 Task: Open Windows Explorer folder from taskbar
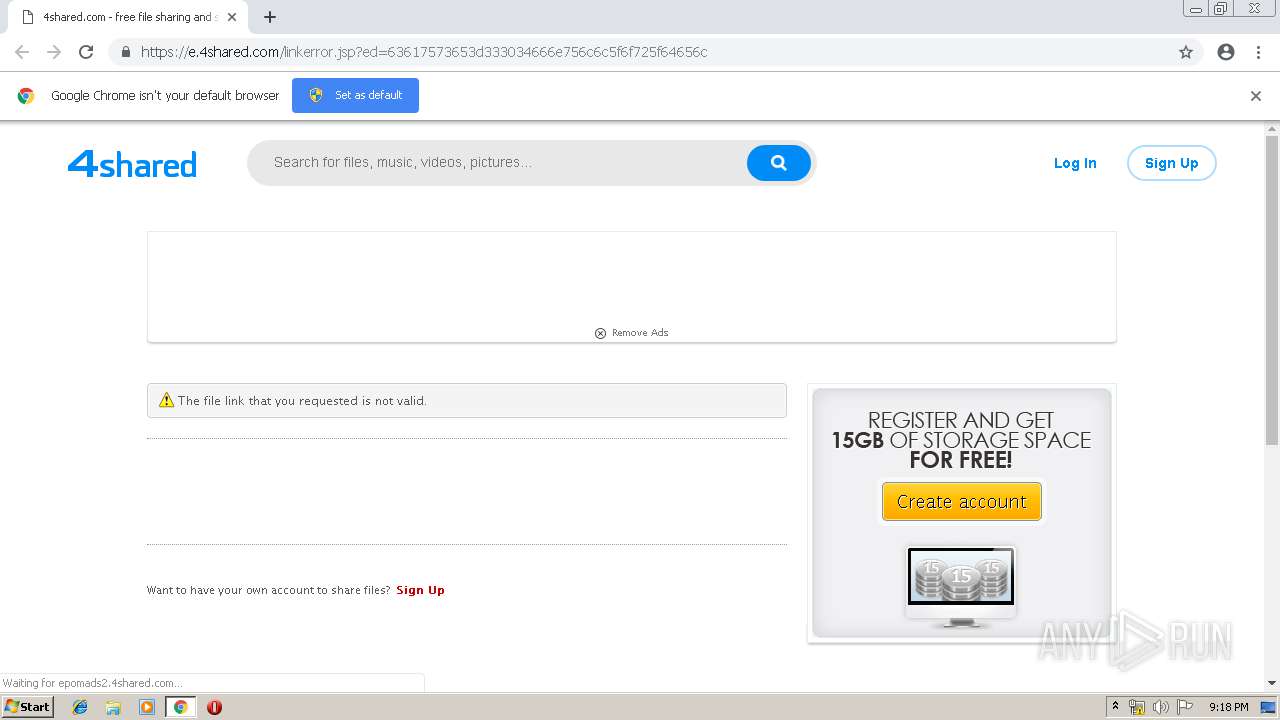click(113, 707)
